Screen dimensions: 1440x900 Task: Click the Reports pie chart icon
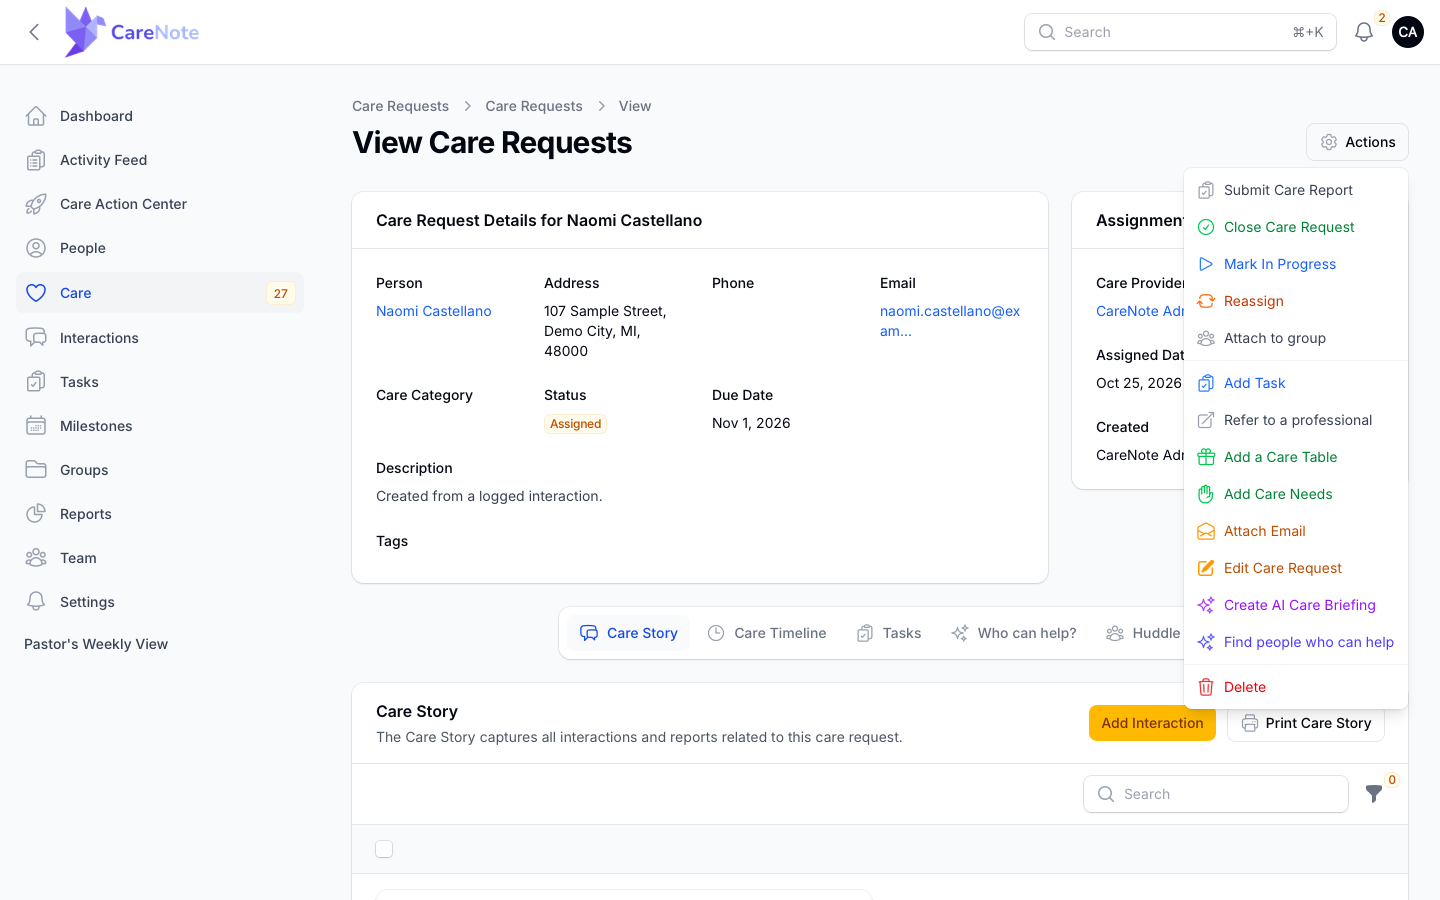[36, 514]
